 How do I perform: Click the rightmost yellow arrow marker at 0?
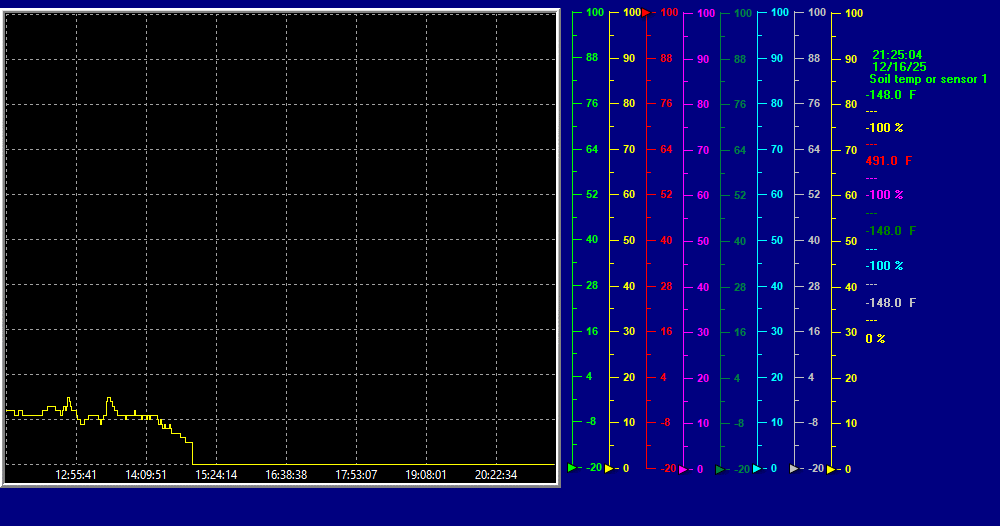[x=831, y=469]
